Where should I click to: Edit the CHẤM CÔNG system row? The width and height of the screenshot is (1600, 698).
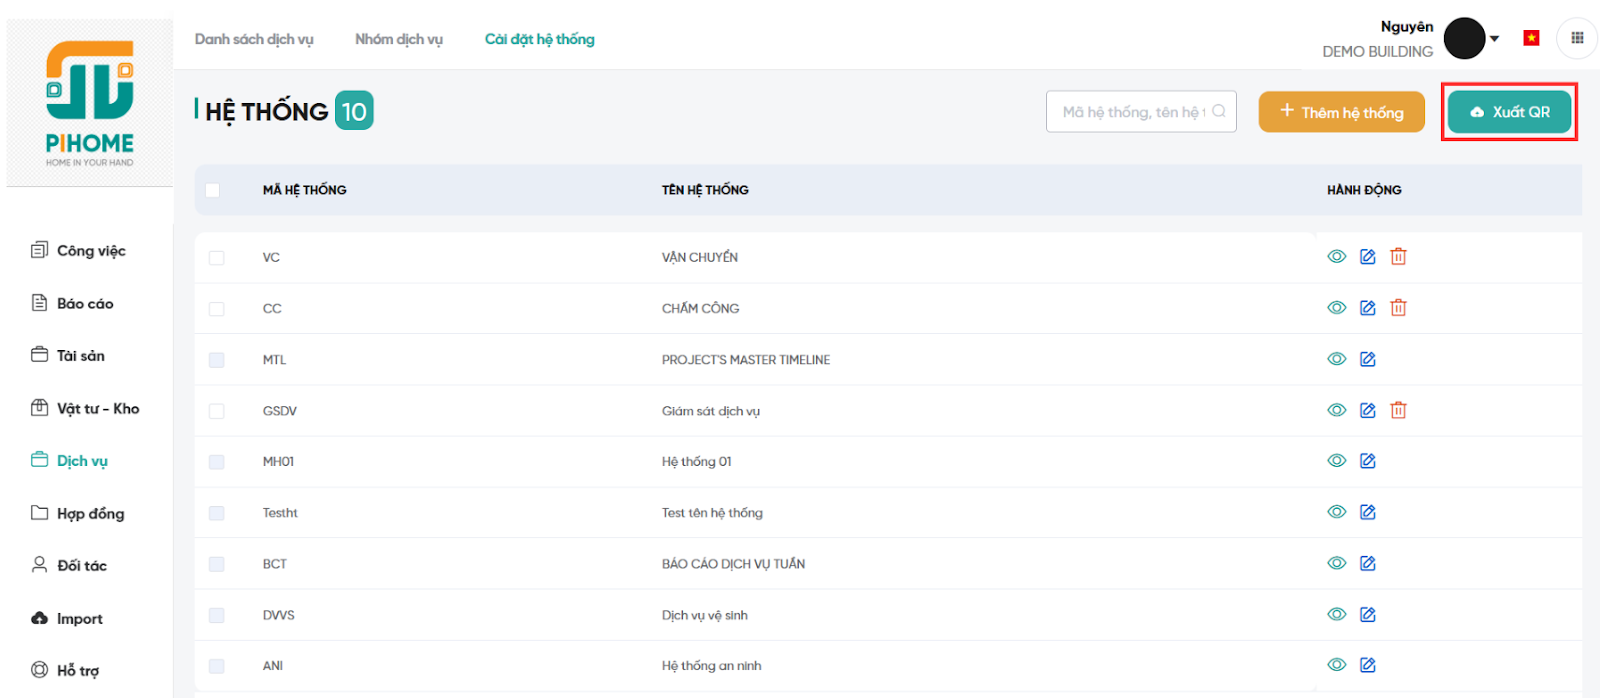[1368, 308]
